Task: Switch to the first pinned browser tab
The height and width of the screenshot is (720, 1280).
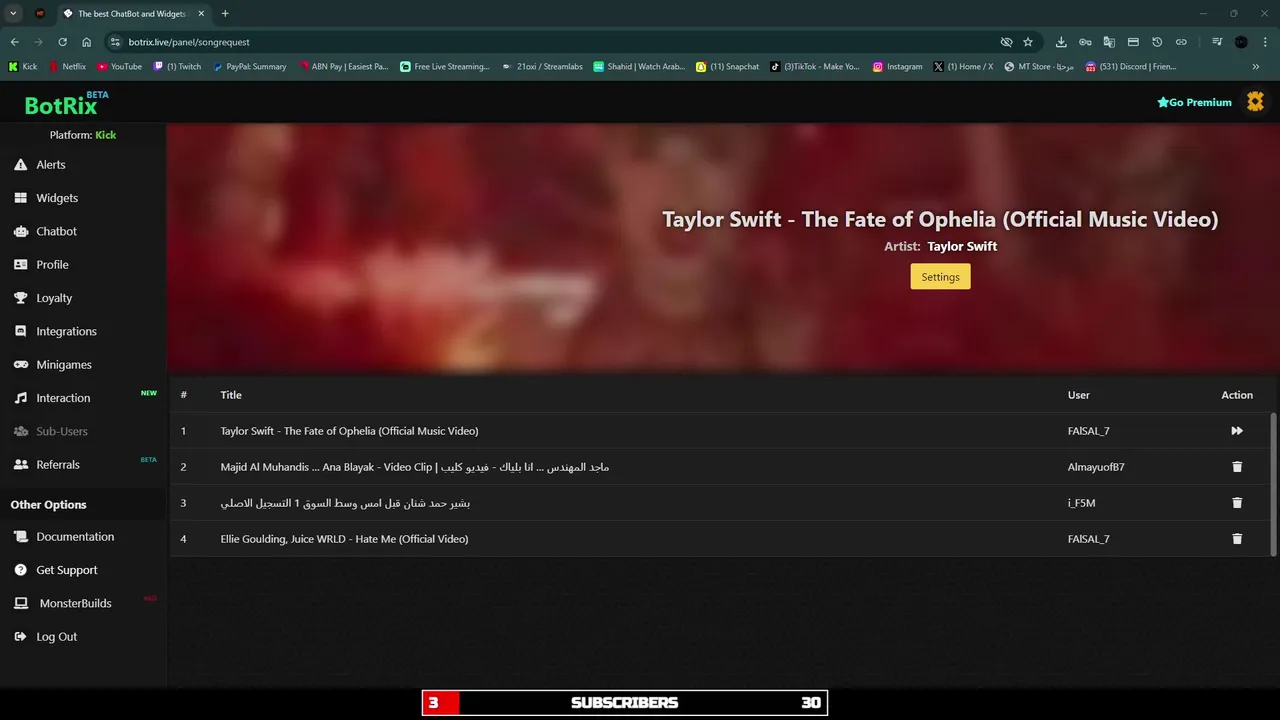Action: pos(40,13)
